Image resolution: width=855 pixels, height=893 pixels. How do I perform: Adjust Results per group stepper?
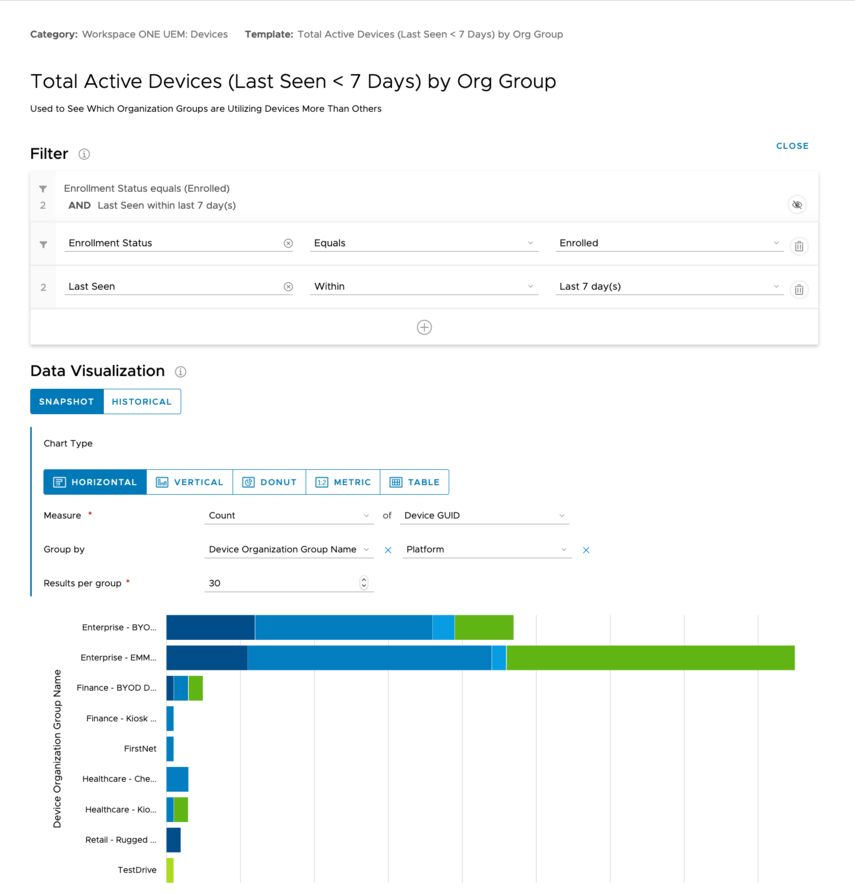click(364, 583)
